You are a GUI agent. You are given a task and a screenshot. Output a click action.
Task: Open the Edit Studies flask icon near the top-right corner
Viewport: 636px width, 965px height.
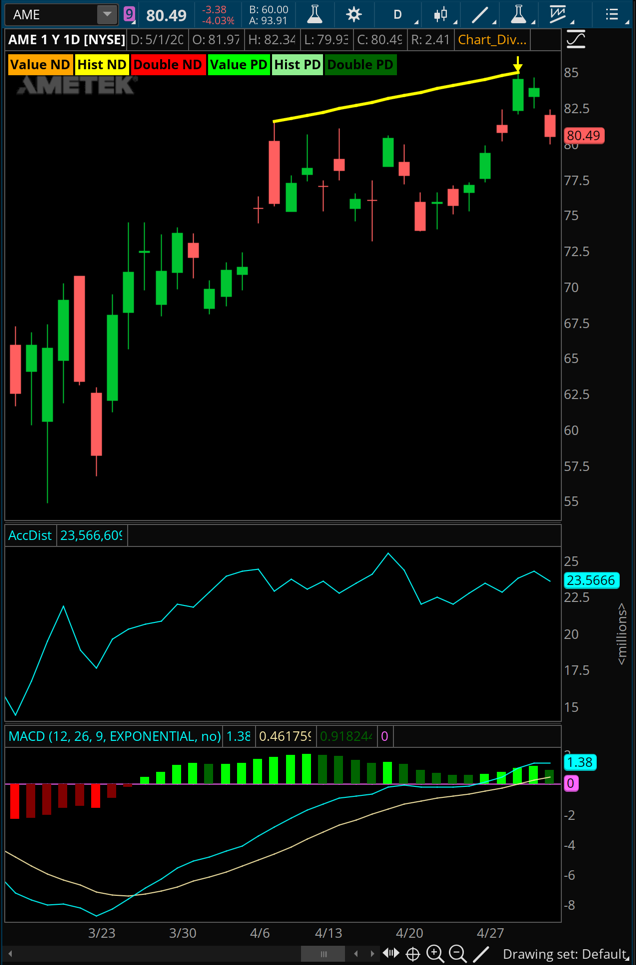(518, 14)
